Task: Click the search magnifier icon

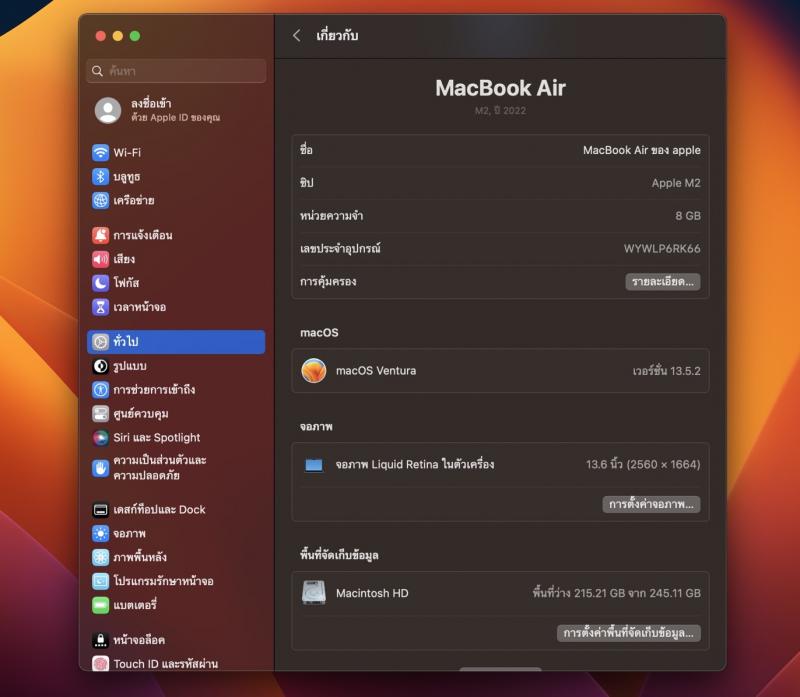Action: [97, 71]
